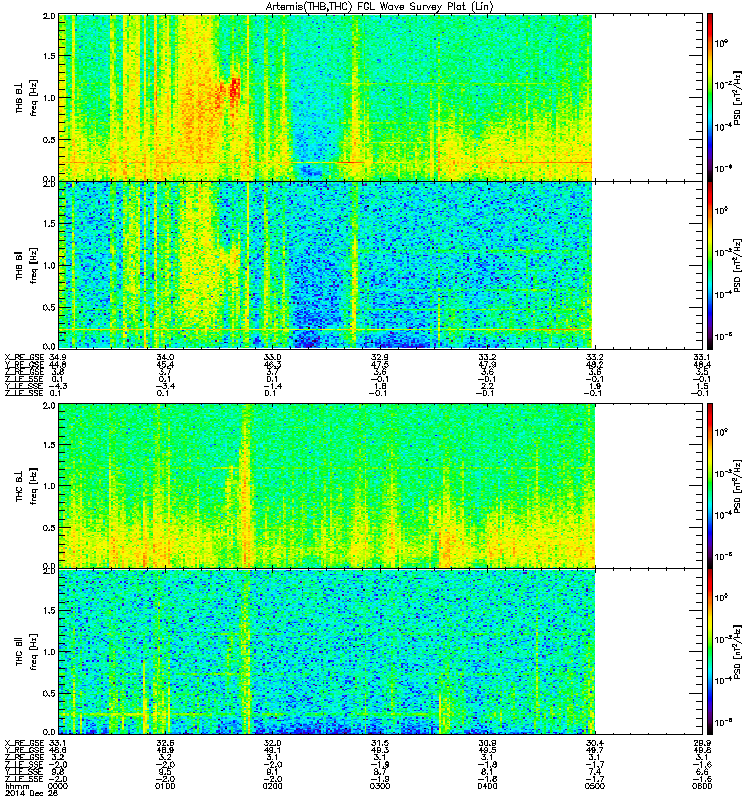
Task: Click the PSD [nT²/Hz] label of the top color bar
Action: 738,97
